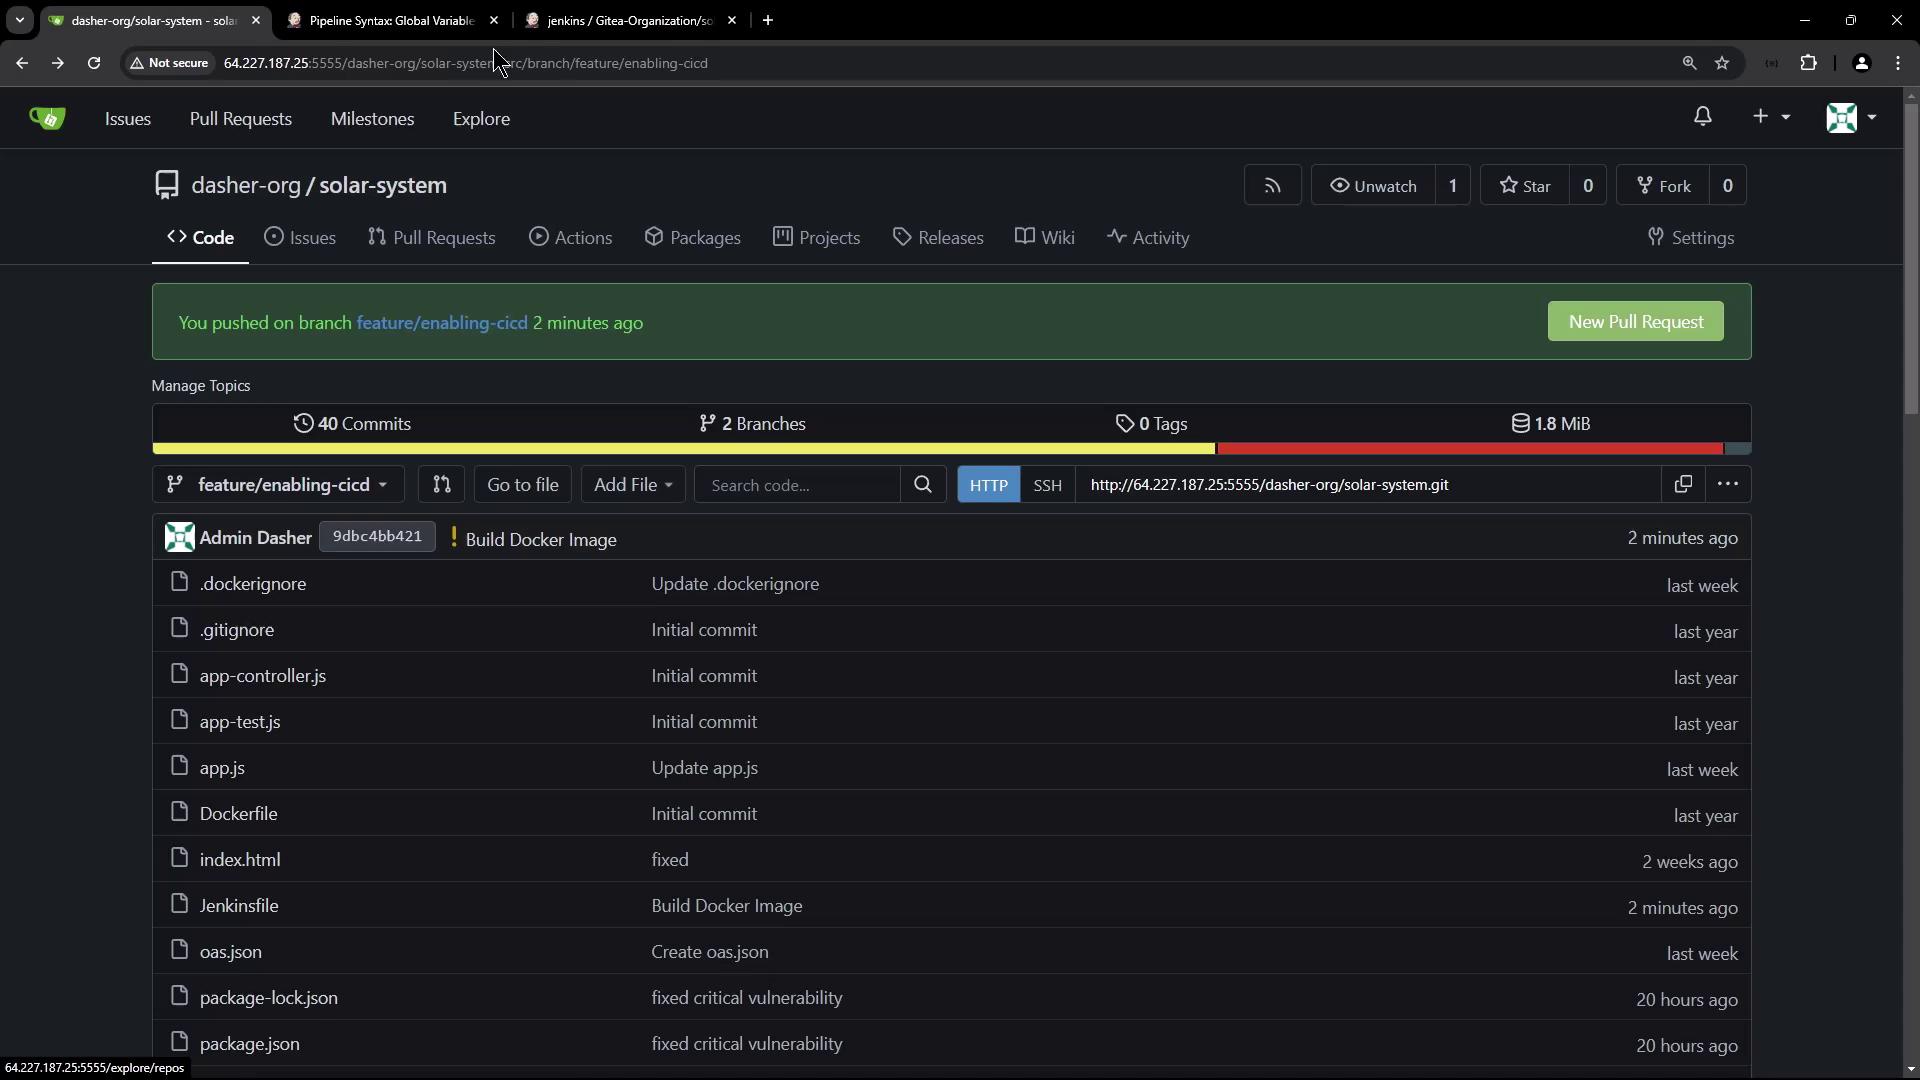Star the solar-system repository
The image size is (1920, 1080).
tap(1525, 186)
